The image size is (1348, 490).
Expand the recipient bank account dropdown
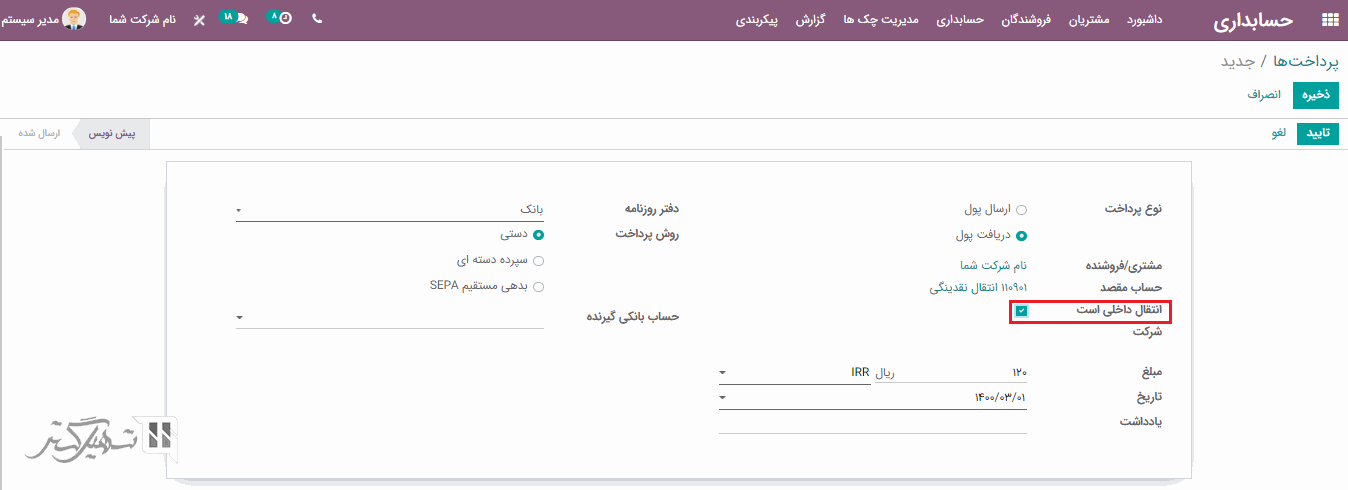[x=390, y=317]
